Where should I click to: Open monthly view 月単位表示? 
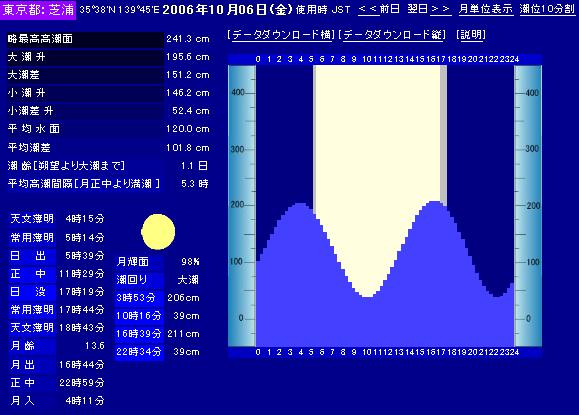click(486, 9)
